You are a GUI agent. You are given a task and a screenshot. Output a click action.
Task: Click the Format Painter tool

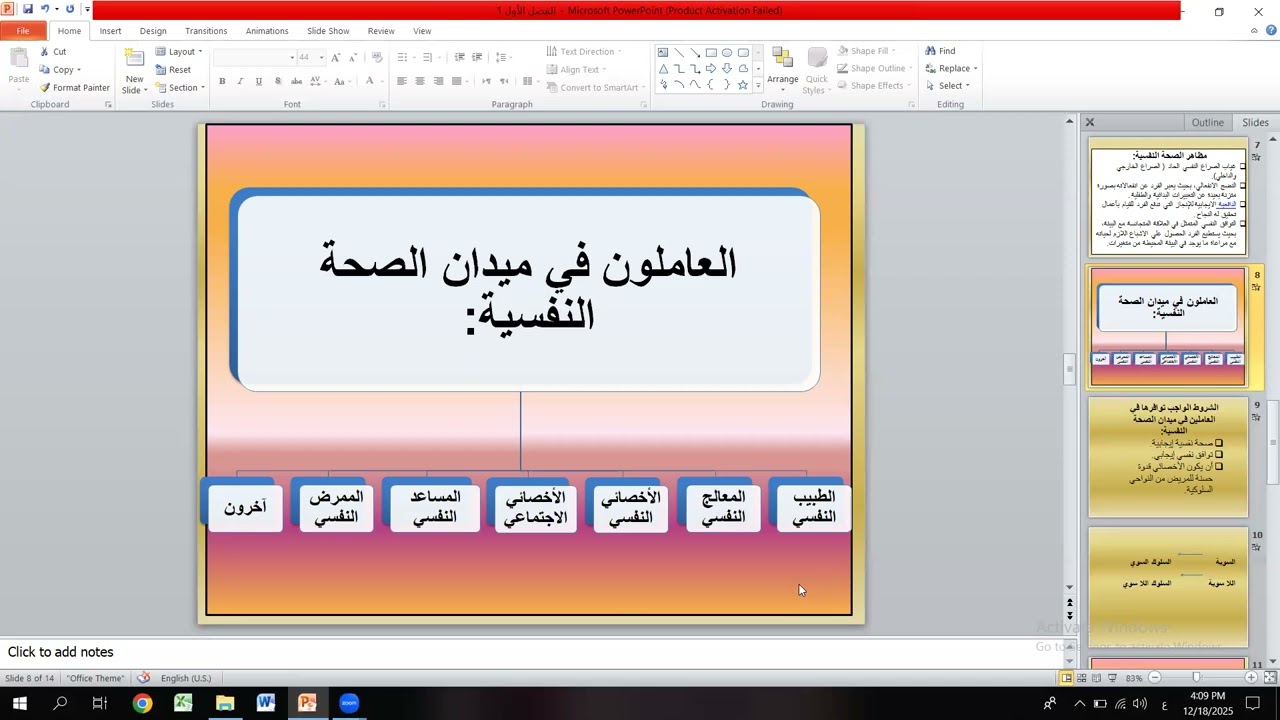[x=75, y=88]
